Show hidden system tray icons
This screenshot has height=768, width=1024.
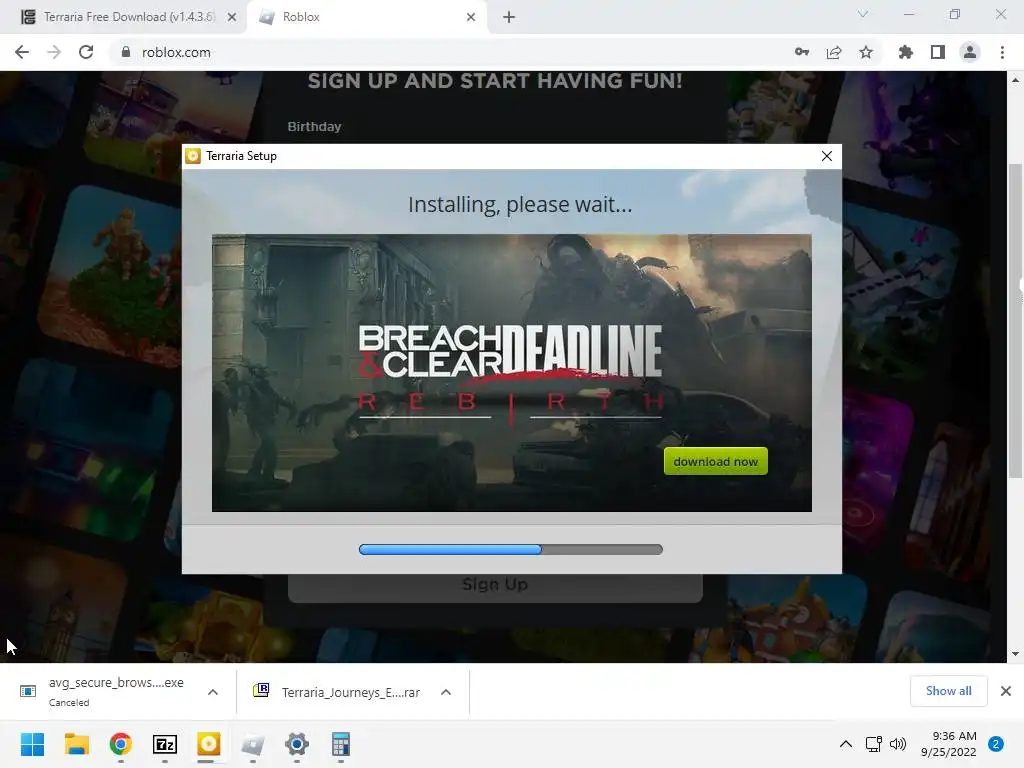click(x=846, y=744)
